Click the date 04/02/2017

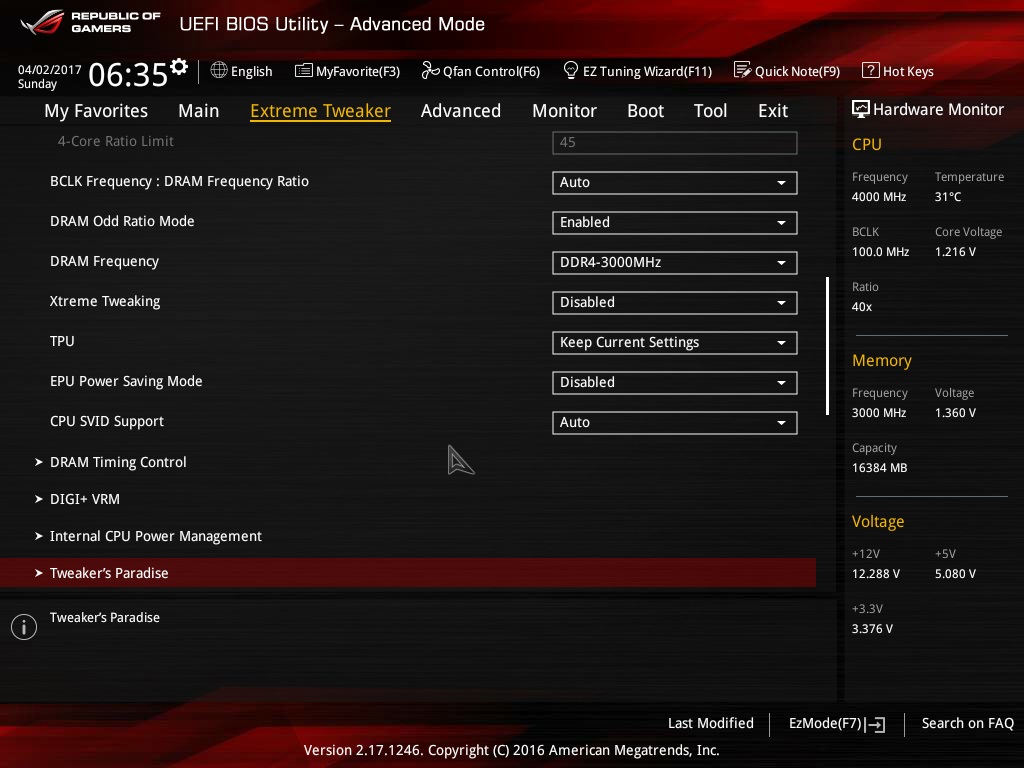tap(50, 70)
